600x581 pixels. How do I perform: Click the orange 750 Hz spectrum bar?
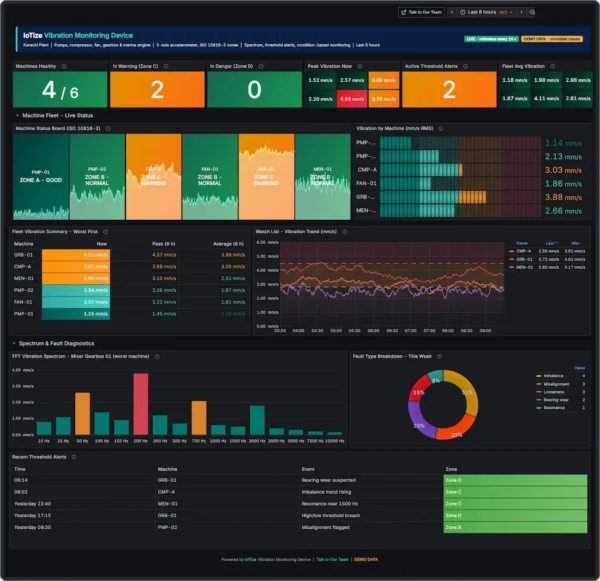pyautogui.click(x=199, y=418)
